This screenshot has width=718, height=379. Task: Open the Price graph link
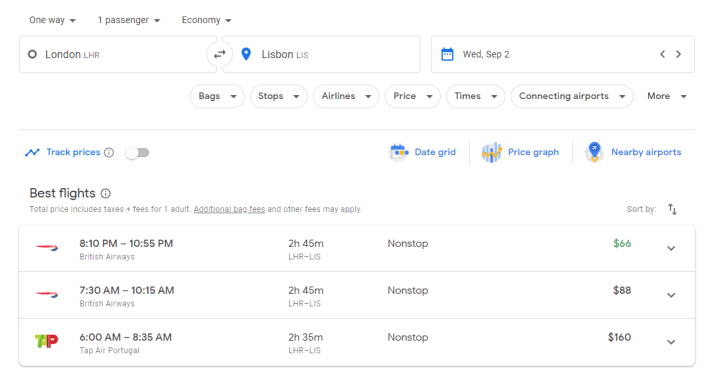pos(533,152)
